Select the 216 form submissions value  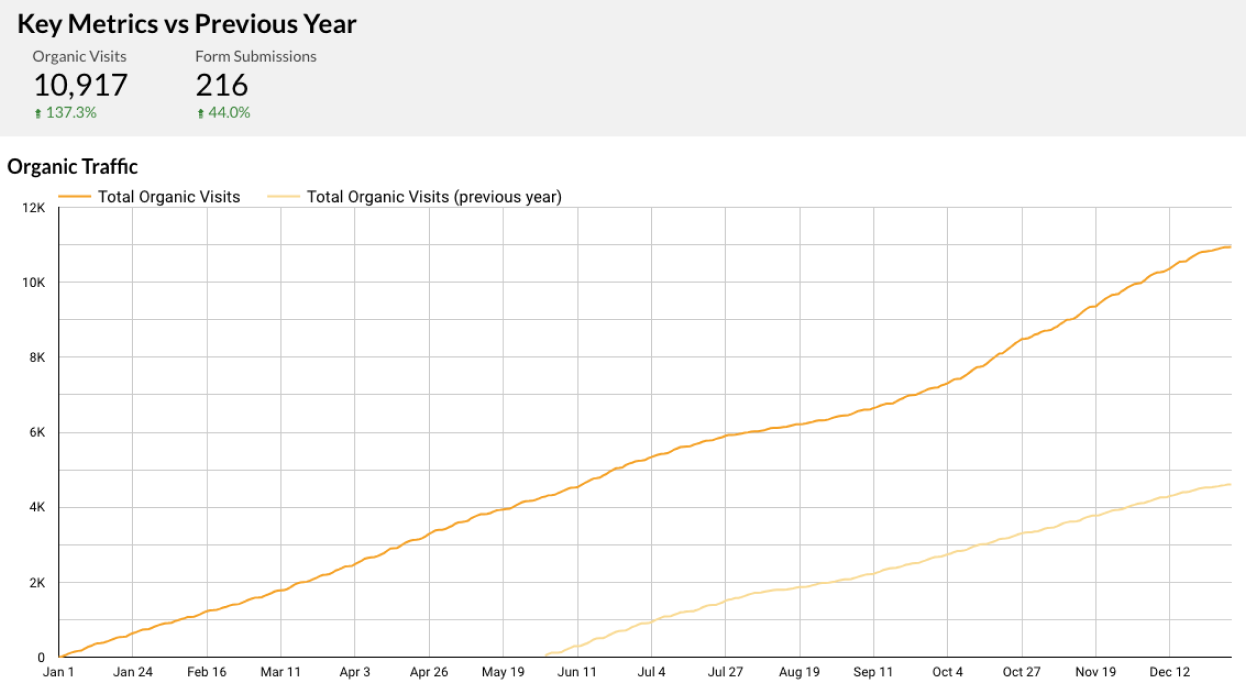click(221, 85)
